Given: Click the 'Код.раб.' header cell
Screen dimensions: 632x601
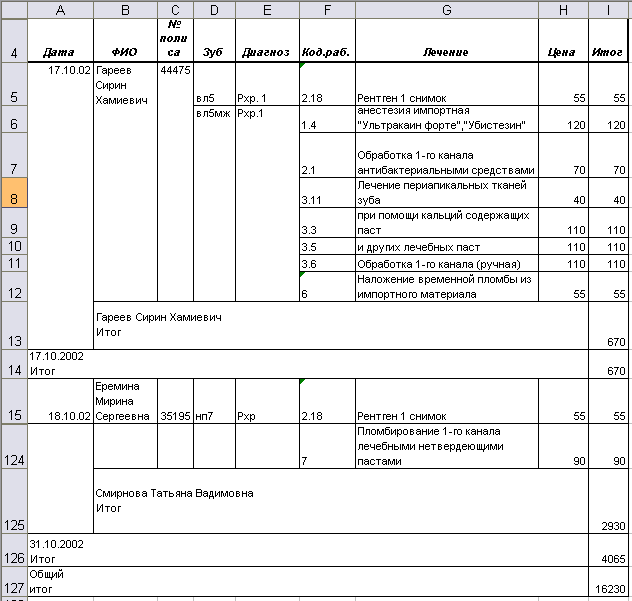Looking at the screenshot, I should point(327,40).
